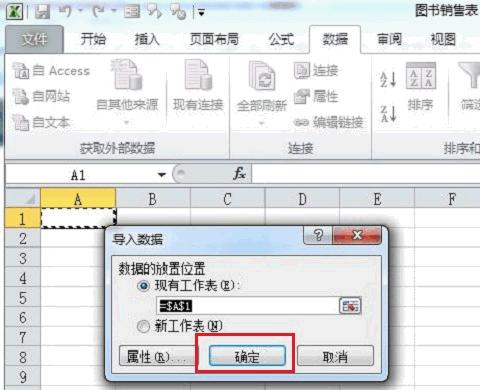The width and height of the screenshot is (480, 390).
Task: Select column B header
Action: pos(153,198)
